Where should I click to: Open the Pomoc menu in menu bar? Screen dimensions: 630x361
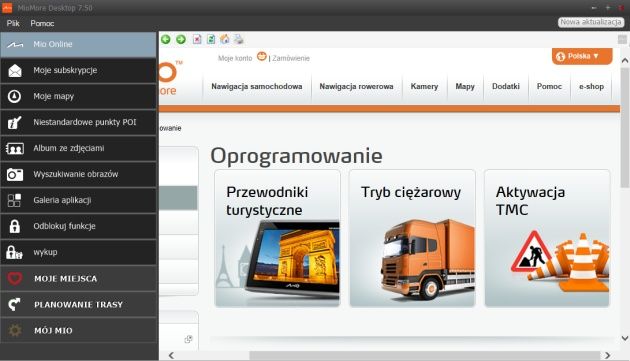pyautogui.click(x=42, y=23)
